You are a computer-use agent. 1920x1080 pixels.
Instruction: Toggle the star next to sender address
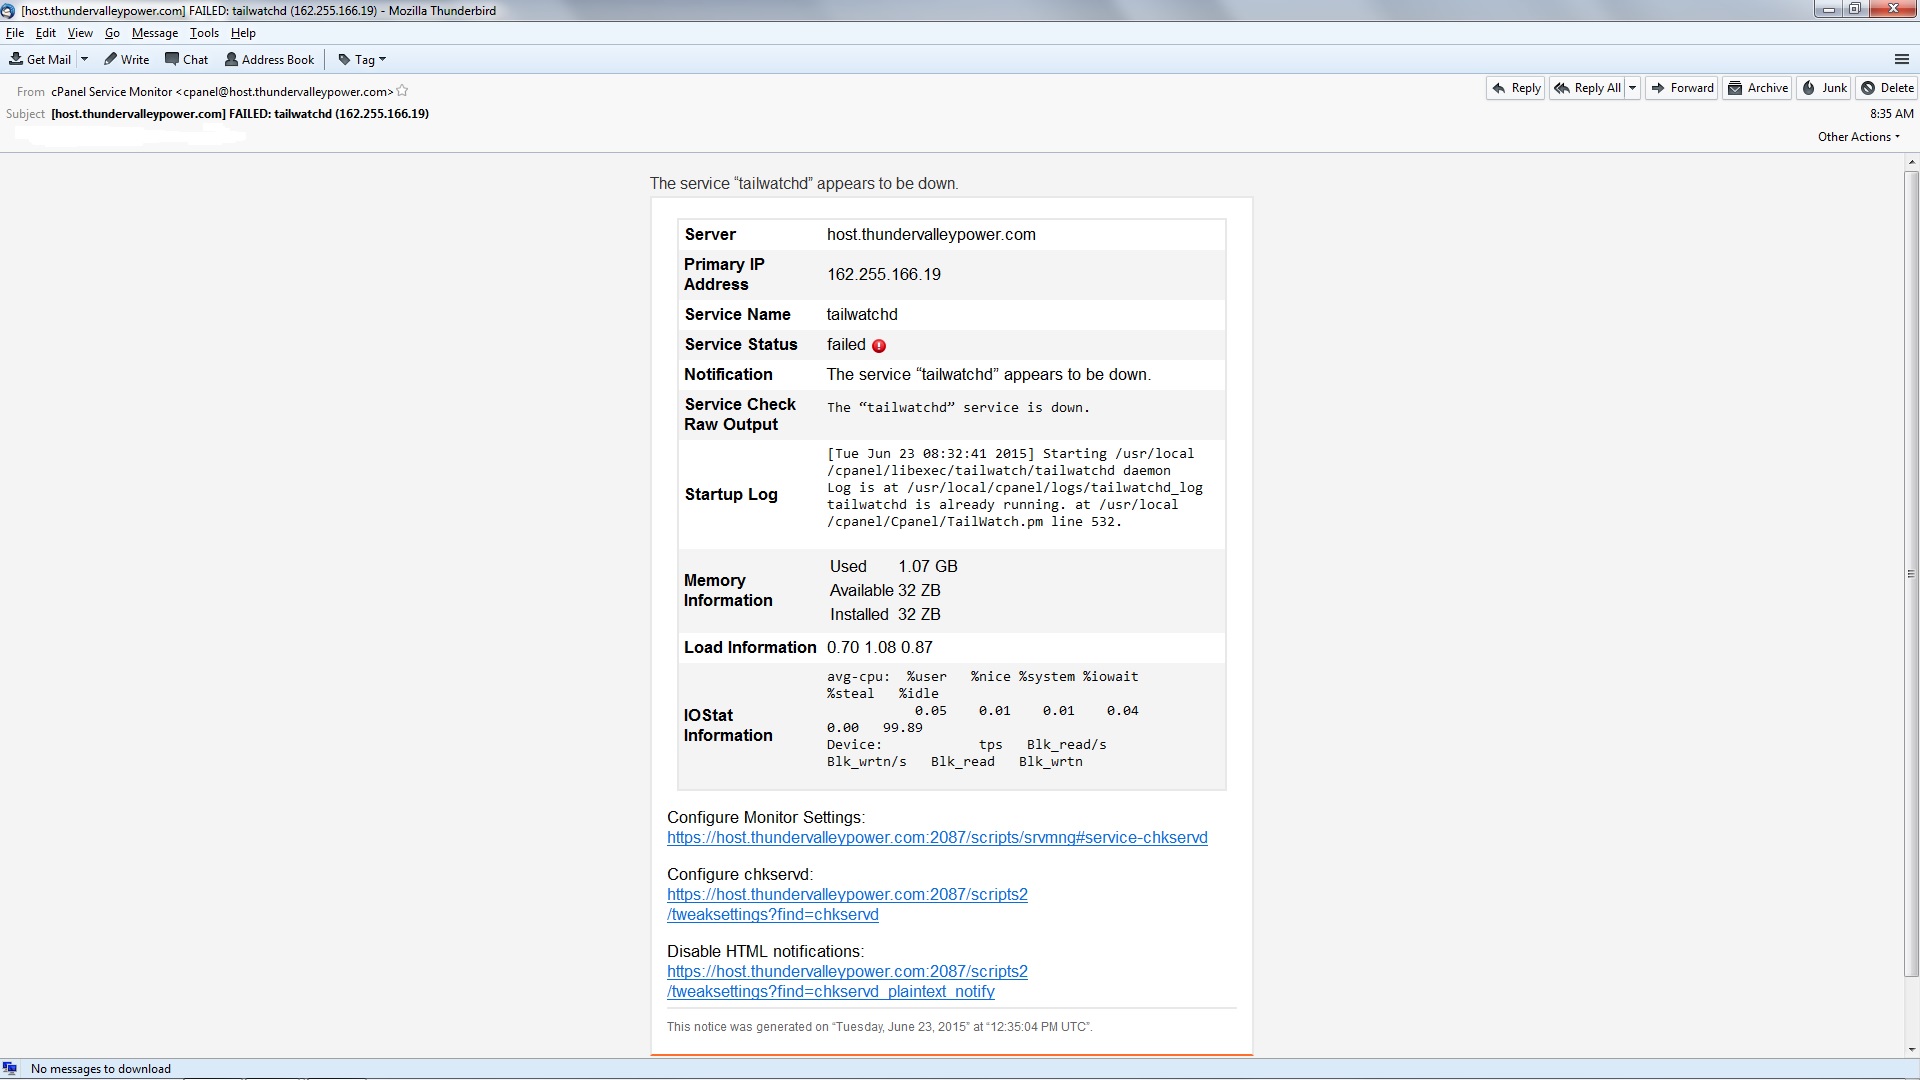pos(402,91)
